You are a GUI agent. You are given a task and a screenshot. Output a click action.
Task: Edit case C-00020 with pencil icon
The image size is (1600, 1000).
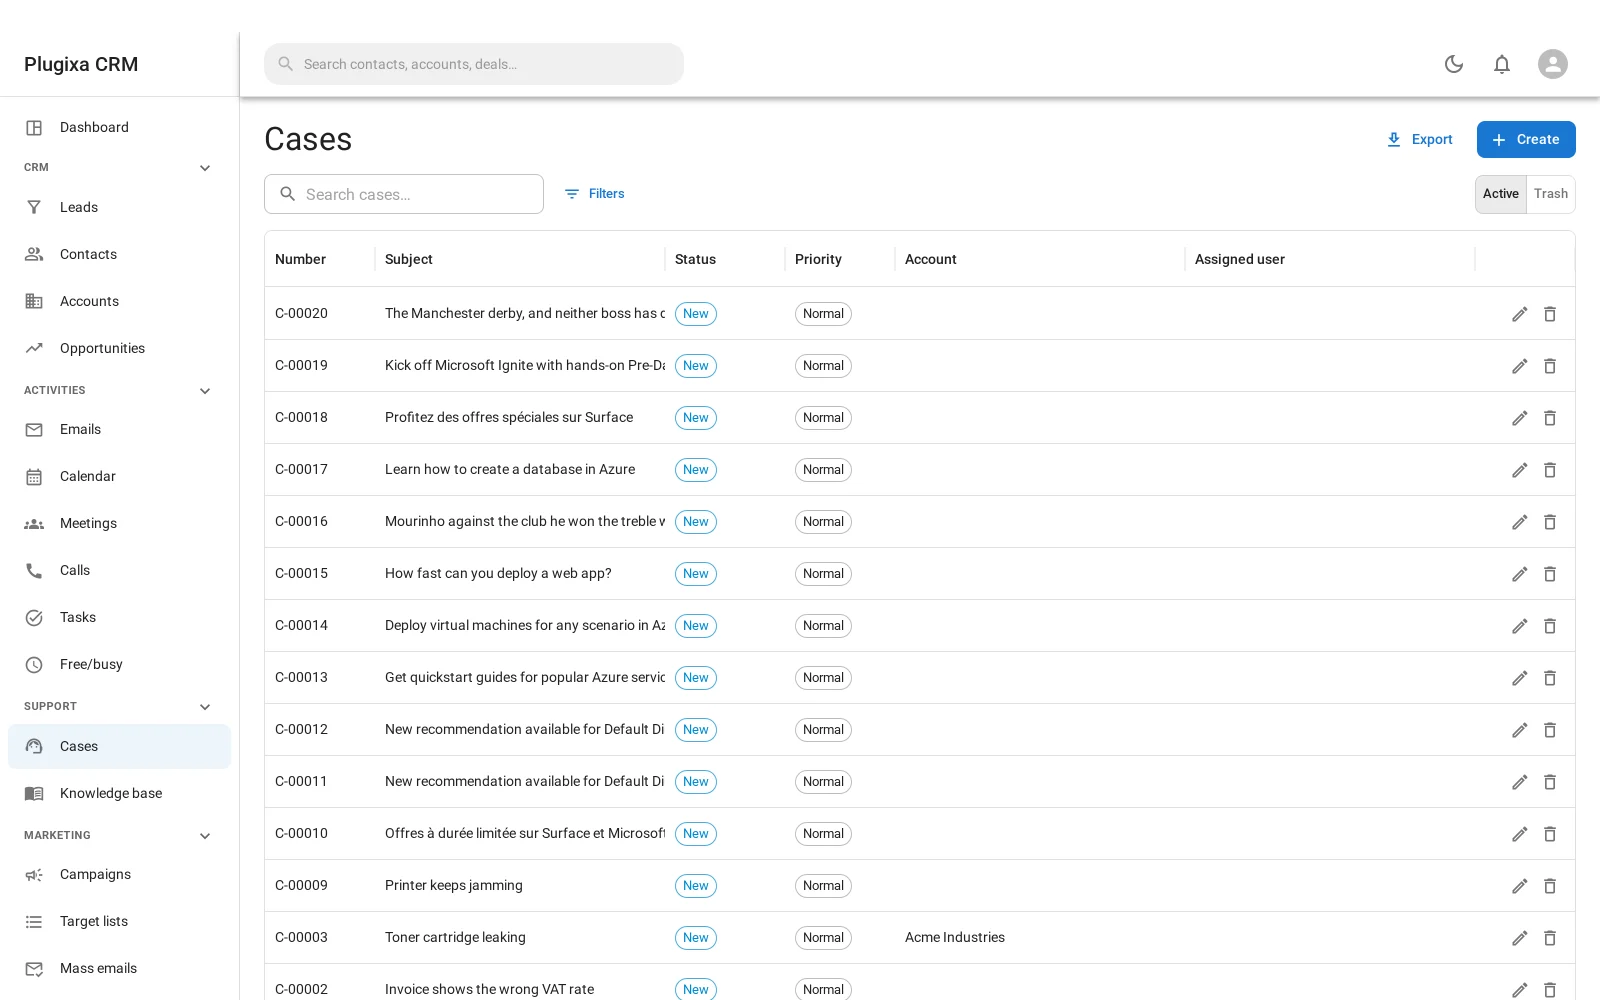click(x=1520, y=314)
